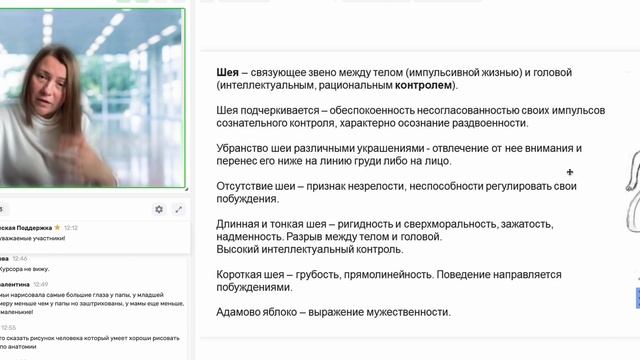Viewport: 640px width, 360px height.
Task: Click timestamp 12:49 in chat
Action: [x=41, y=284]
